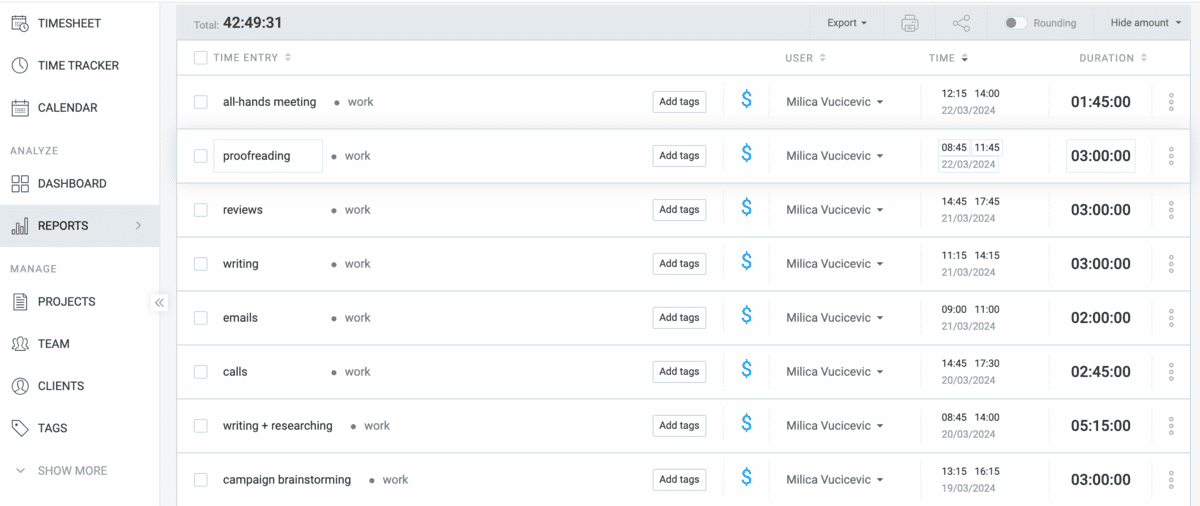Expand the Hide amount dropdown
Image resolution: width=1200 pixels, height=506 pixels.
(x=1145, y=23)
